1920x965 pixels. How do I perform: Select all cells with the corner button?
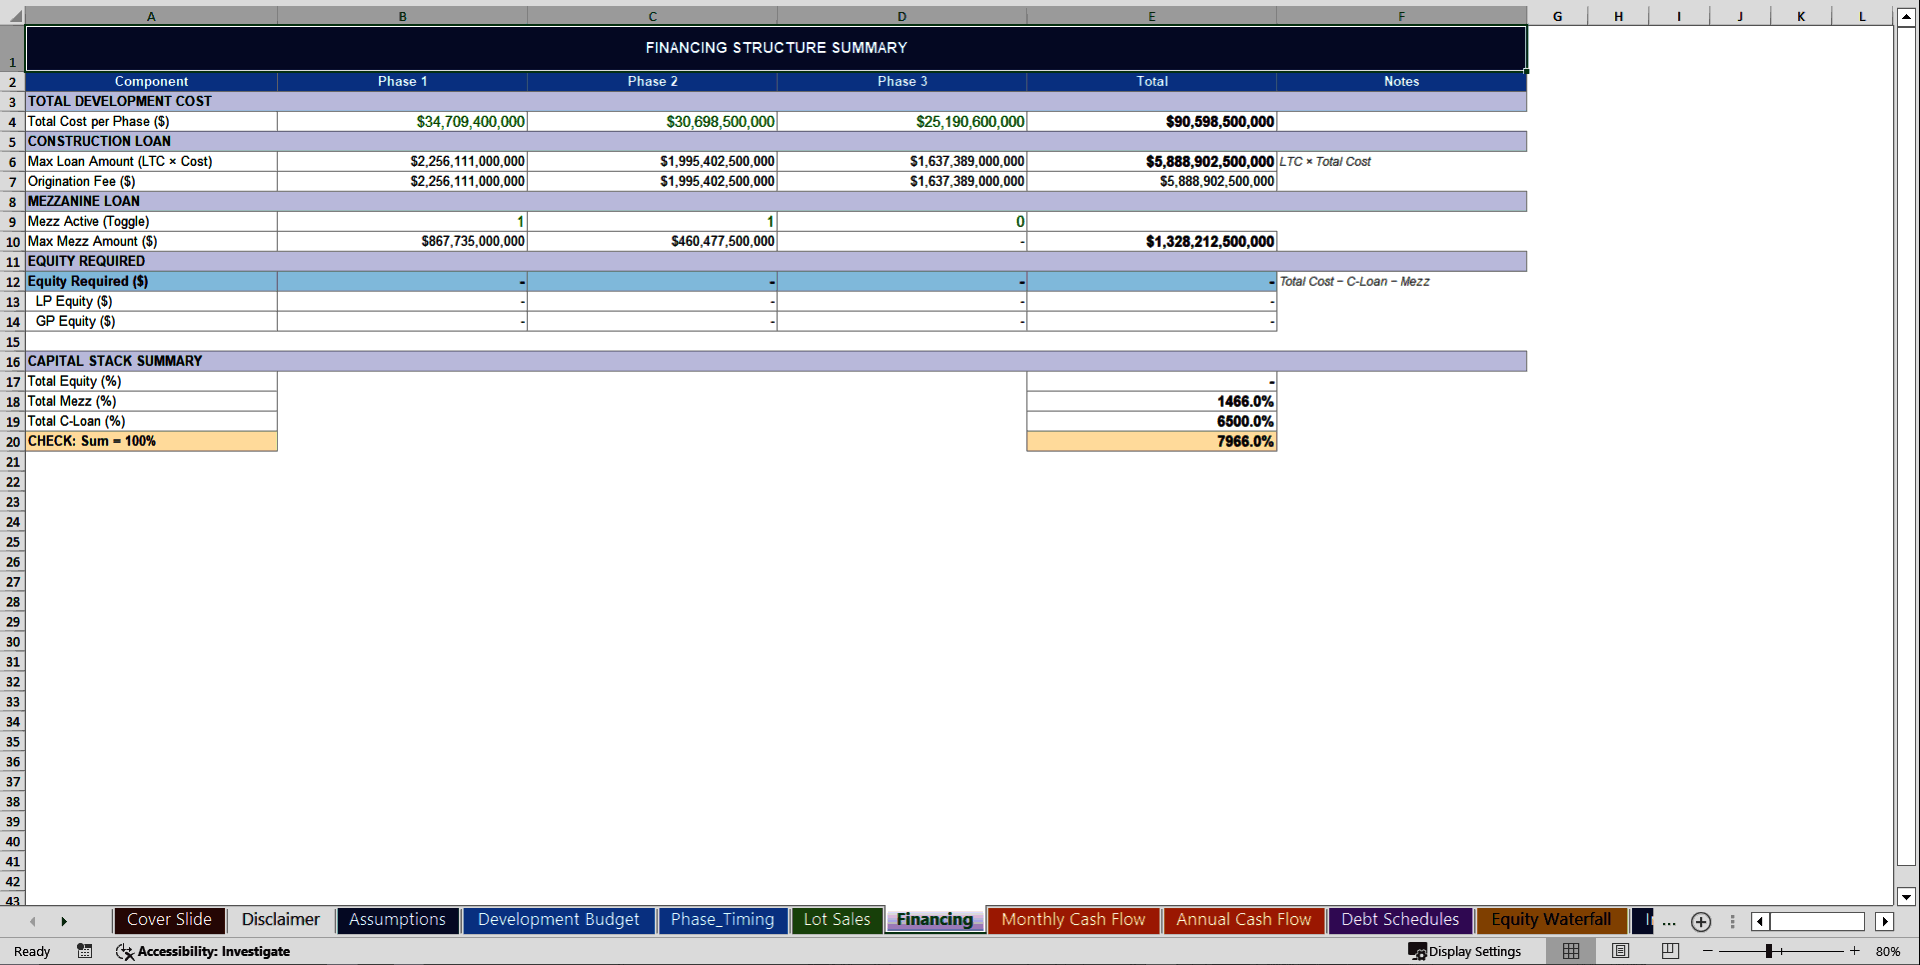(12, 16)
